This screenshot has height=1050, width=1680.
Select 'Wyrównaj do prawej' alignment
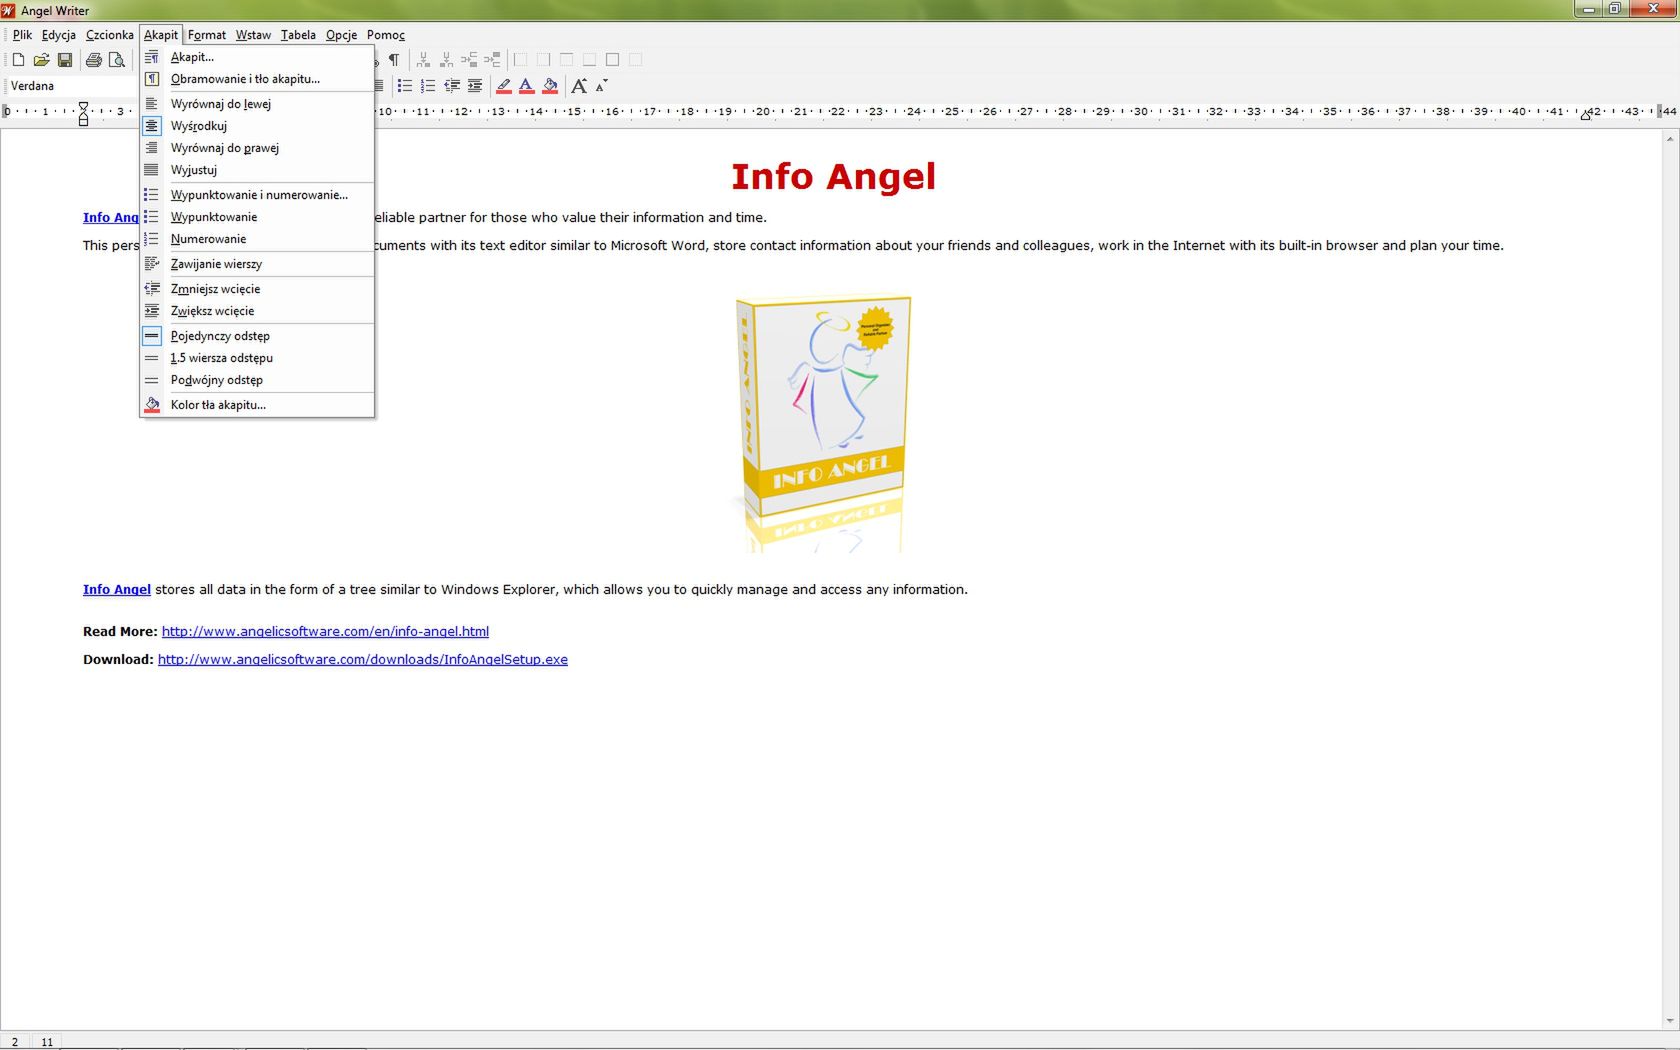[257, 148]
